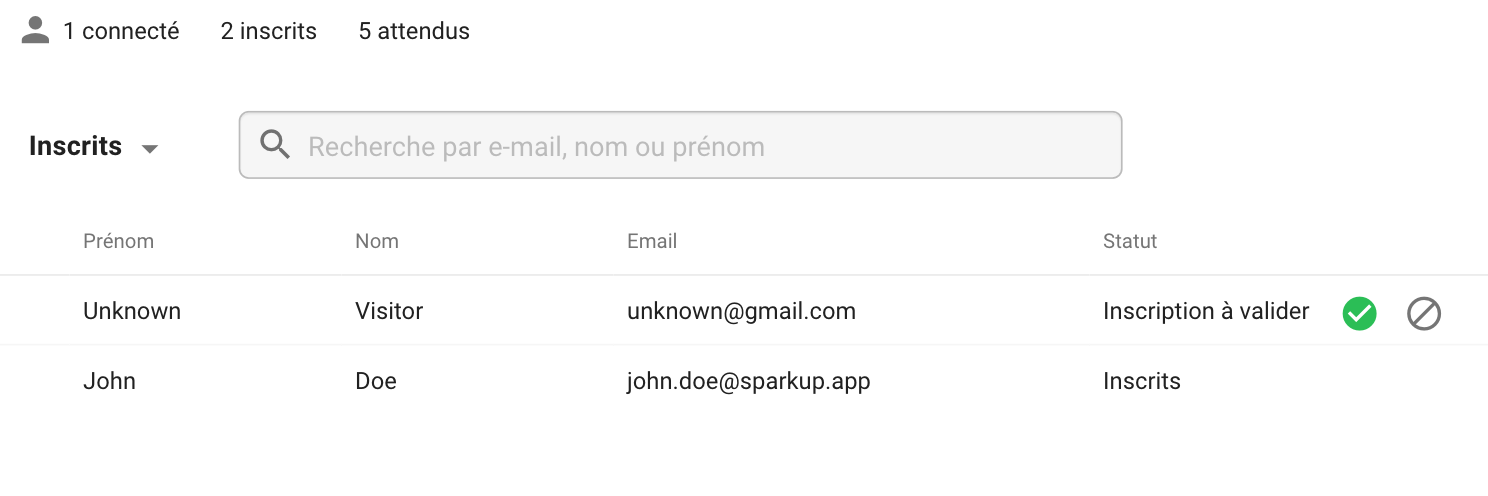Viewport: 1488px width, 496px height.
Task: Click the magnifier search icon
Action: pyautogui.click(x=275, y=146)
